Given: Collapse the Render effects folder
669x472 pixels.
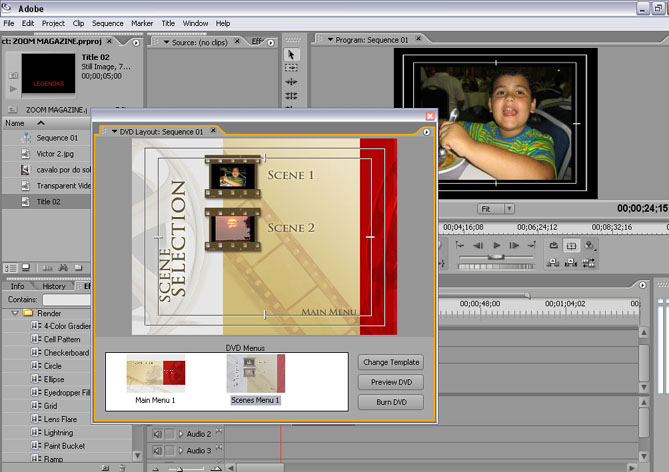Looking at the screenshot, I should 15,313.
